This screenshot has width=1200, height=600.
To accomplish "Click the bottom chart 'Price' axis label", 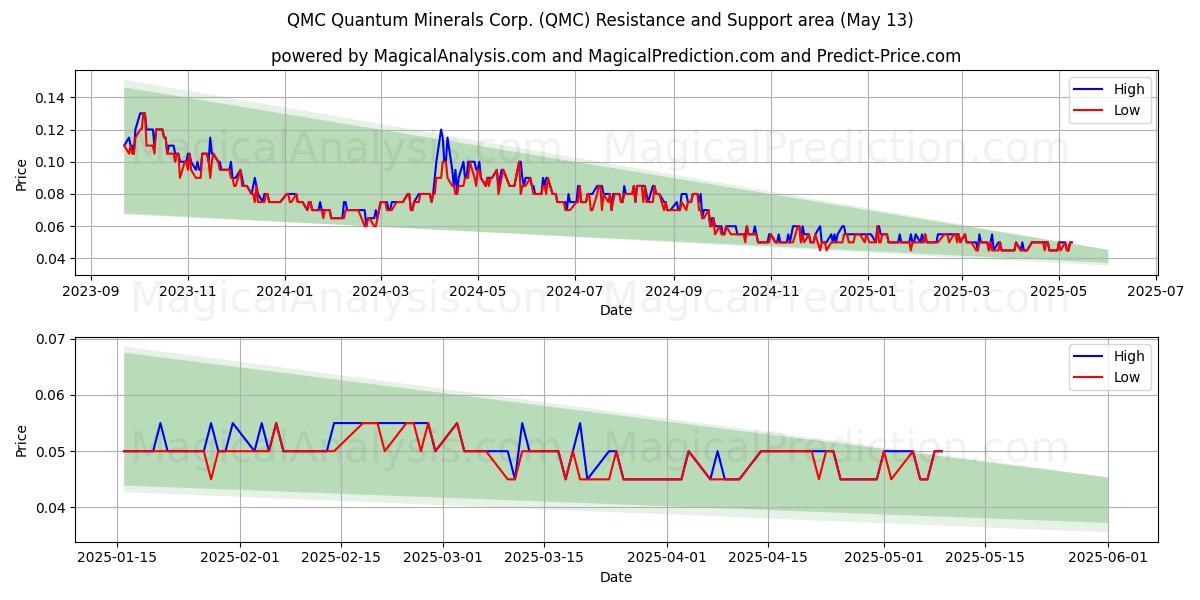I will pos(22,440).
